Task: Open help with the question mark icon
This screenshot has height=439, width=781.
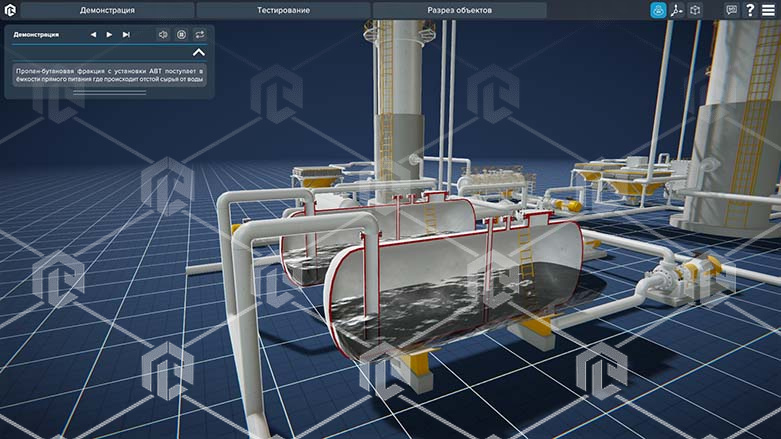Action: tap(750, 10)
